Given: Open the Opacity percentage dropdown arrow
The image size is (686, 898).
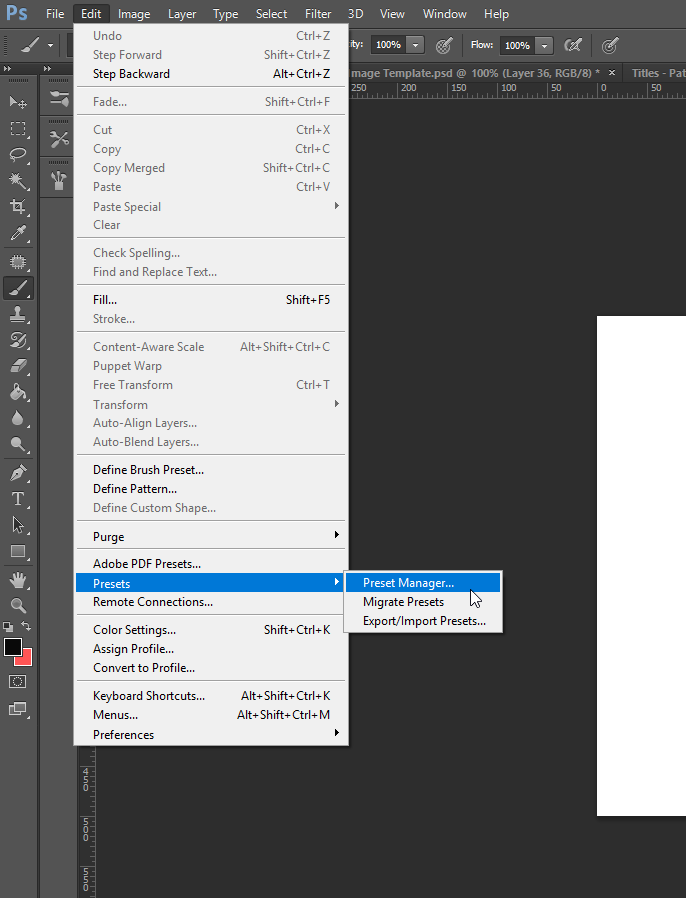Looking at the screenshot, I should click(416, 45).
